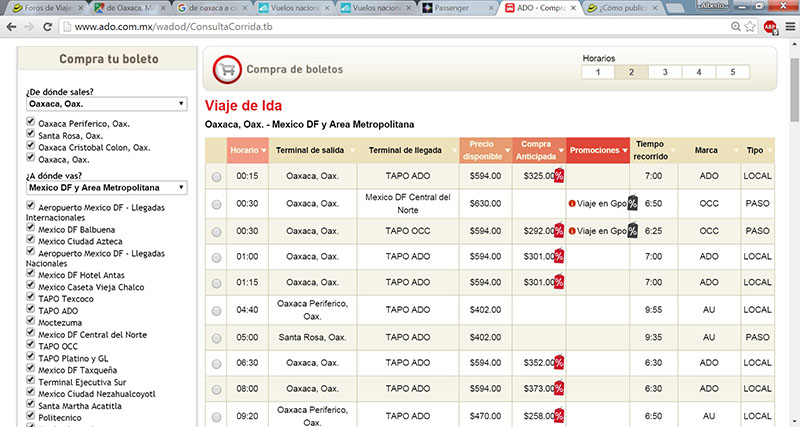Click $402.00 price in the 05:00 row

pos(485,337)
